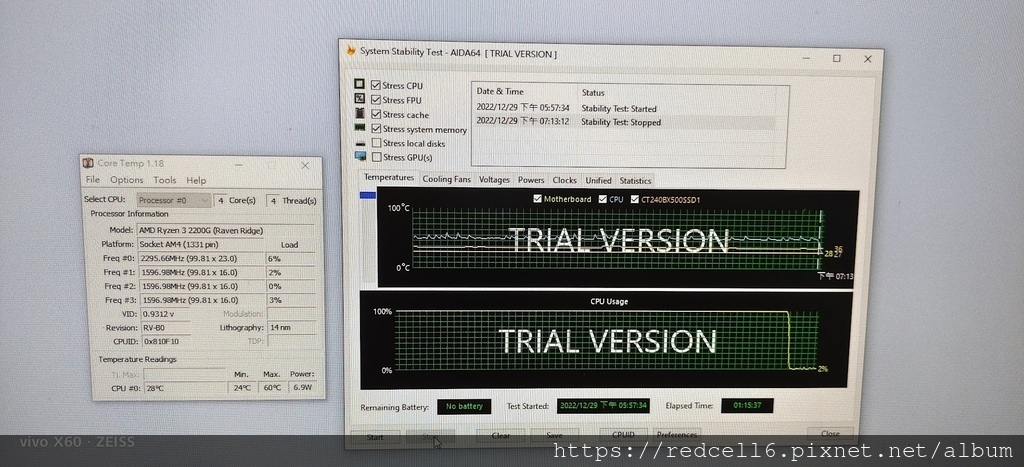
Task: Click the Freq #1 frequency value
Action: (200, 272)
